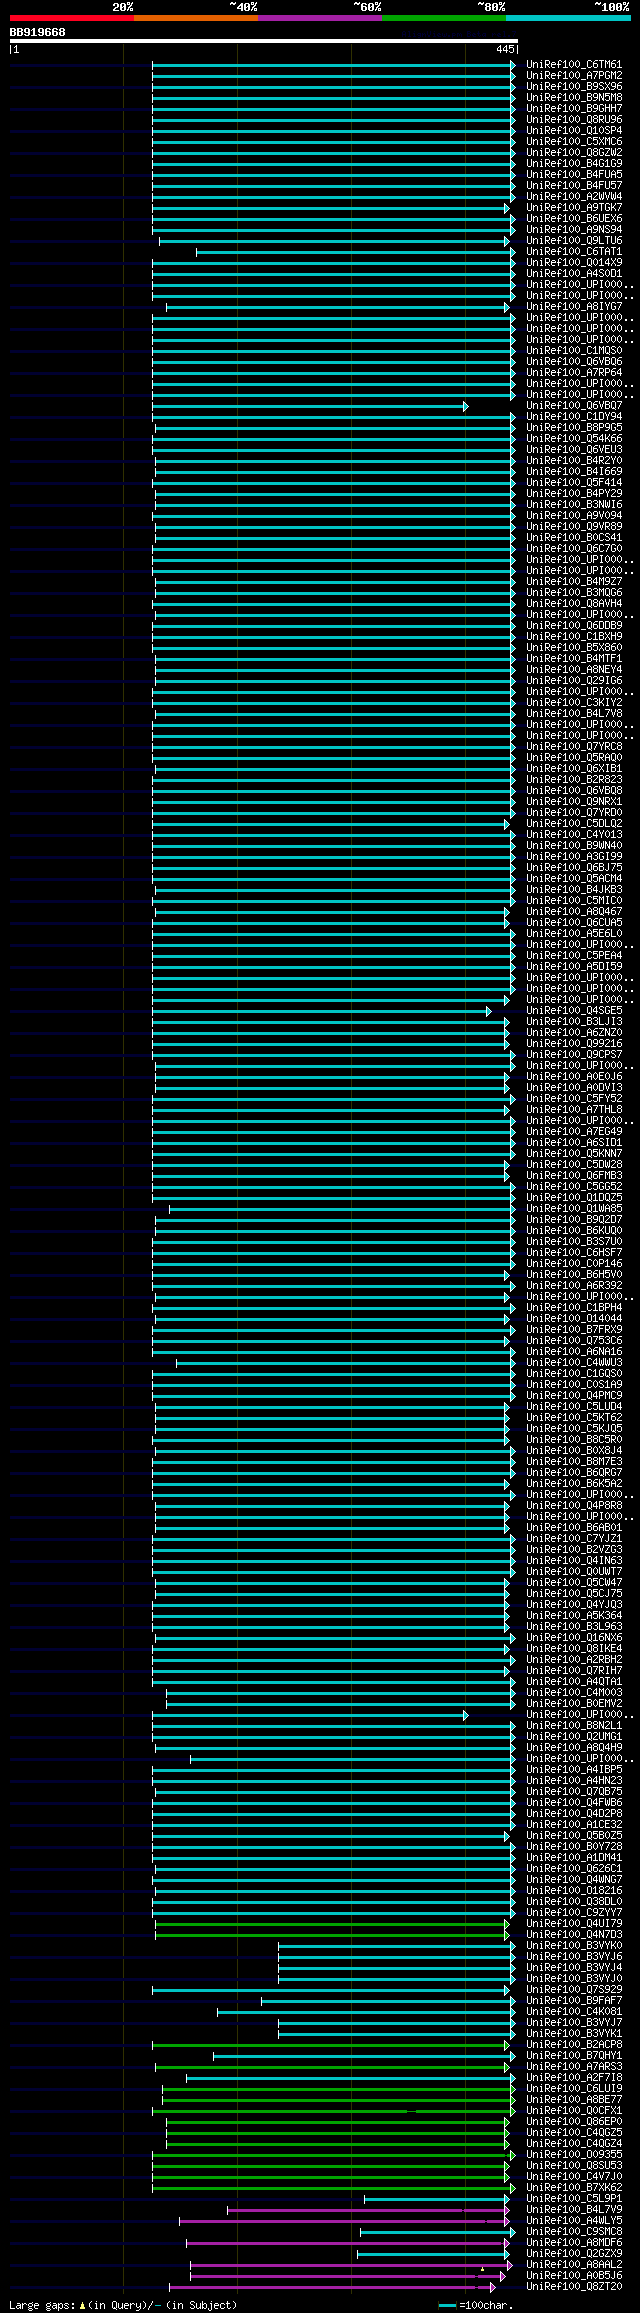The image size is (640, 2313).
Task: Click hit label UniRef100_Q7S929
Action: tap(574, 1990)
